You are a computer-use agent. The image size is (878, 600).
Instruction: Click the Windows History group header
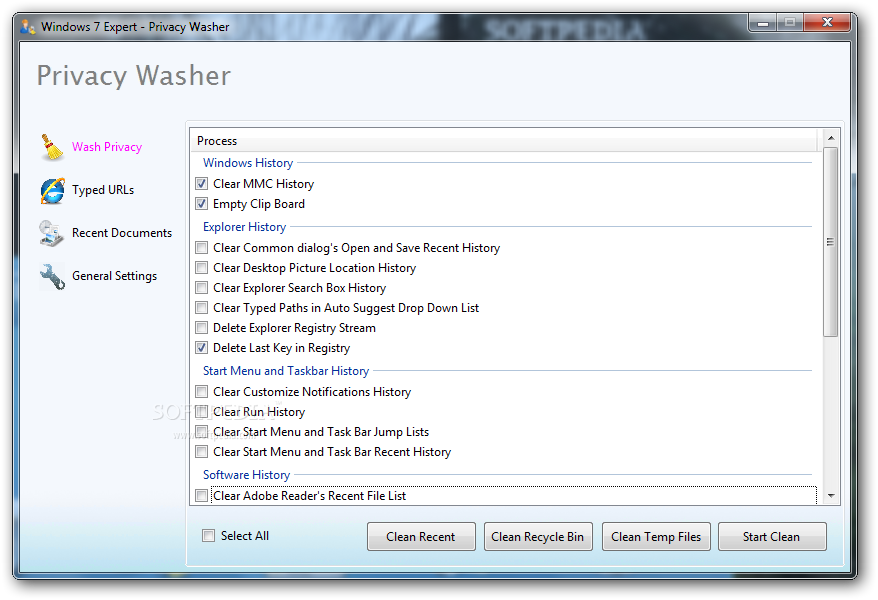pos(248,163)
